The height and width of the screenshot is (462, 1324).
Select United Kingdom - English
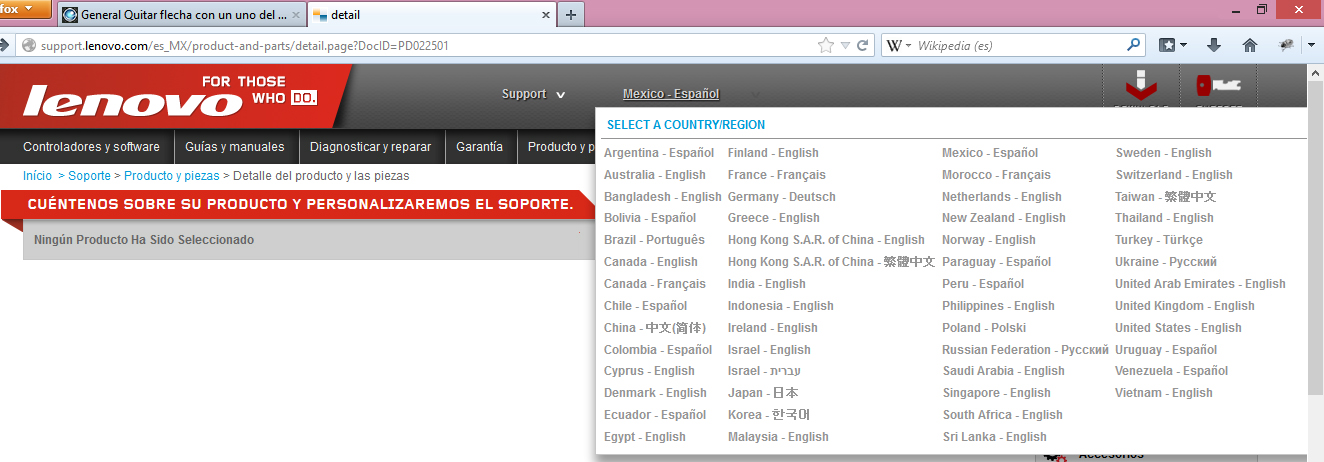1185,306
